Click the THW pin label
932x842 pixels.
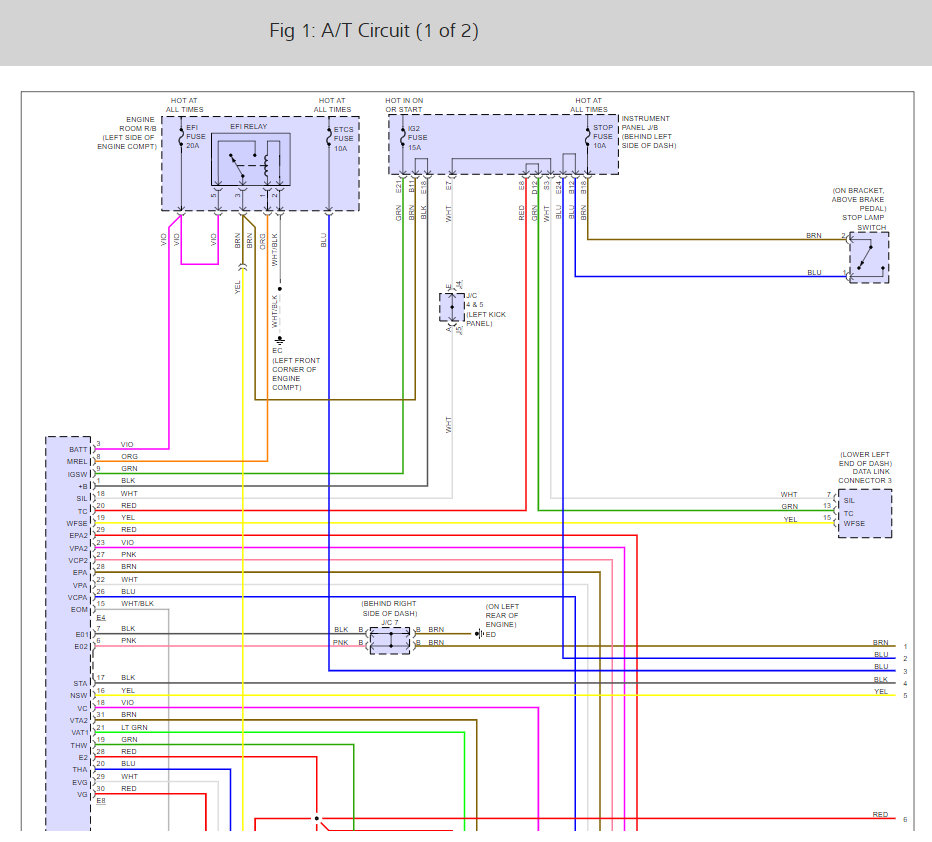[x=78, y=746]
